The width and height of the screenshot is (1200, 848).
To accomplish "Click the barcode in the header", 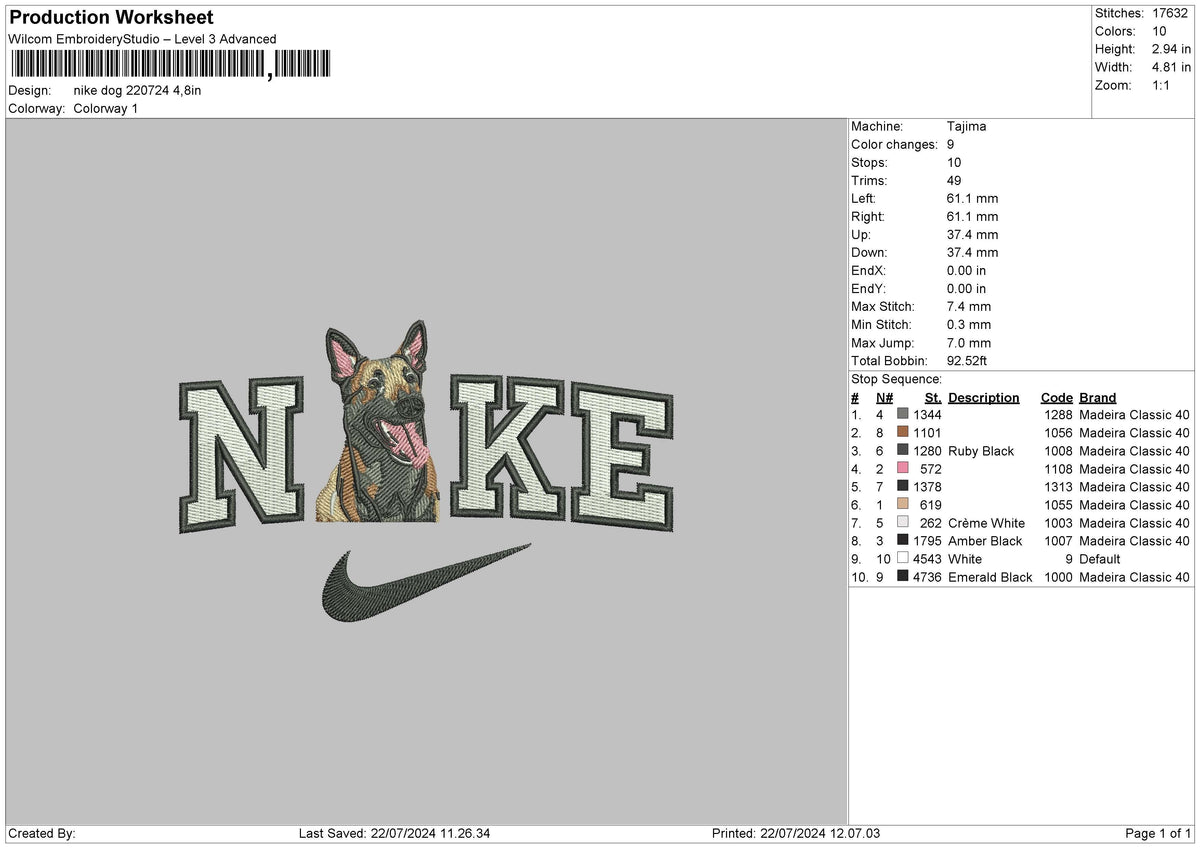I will [169, 65].
